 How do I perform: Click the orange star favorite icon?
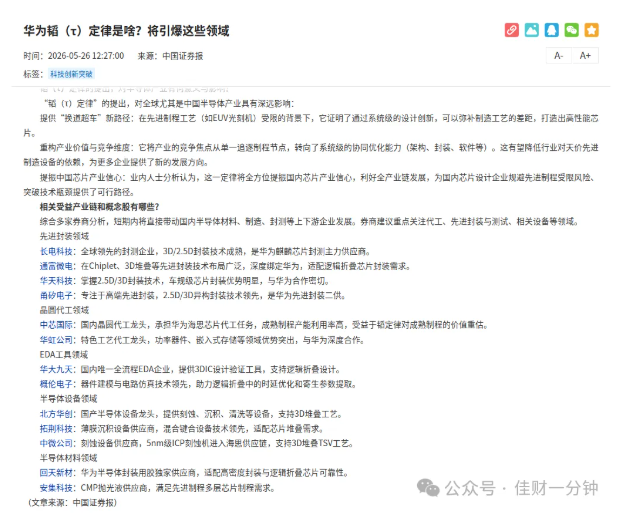click(x=592, y=30)
